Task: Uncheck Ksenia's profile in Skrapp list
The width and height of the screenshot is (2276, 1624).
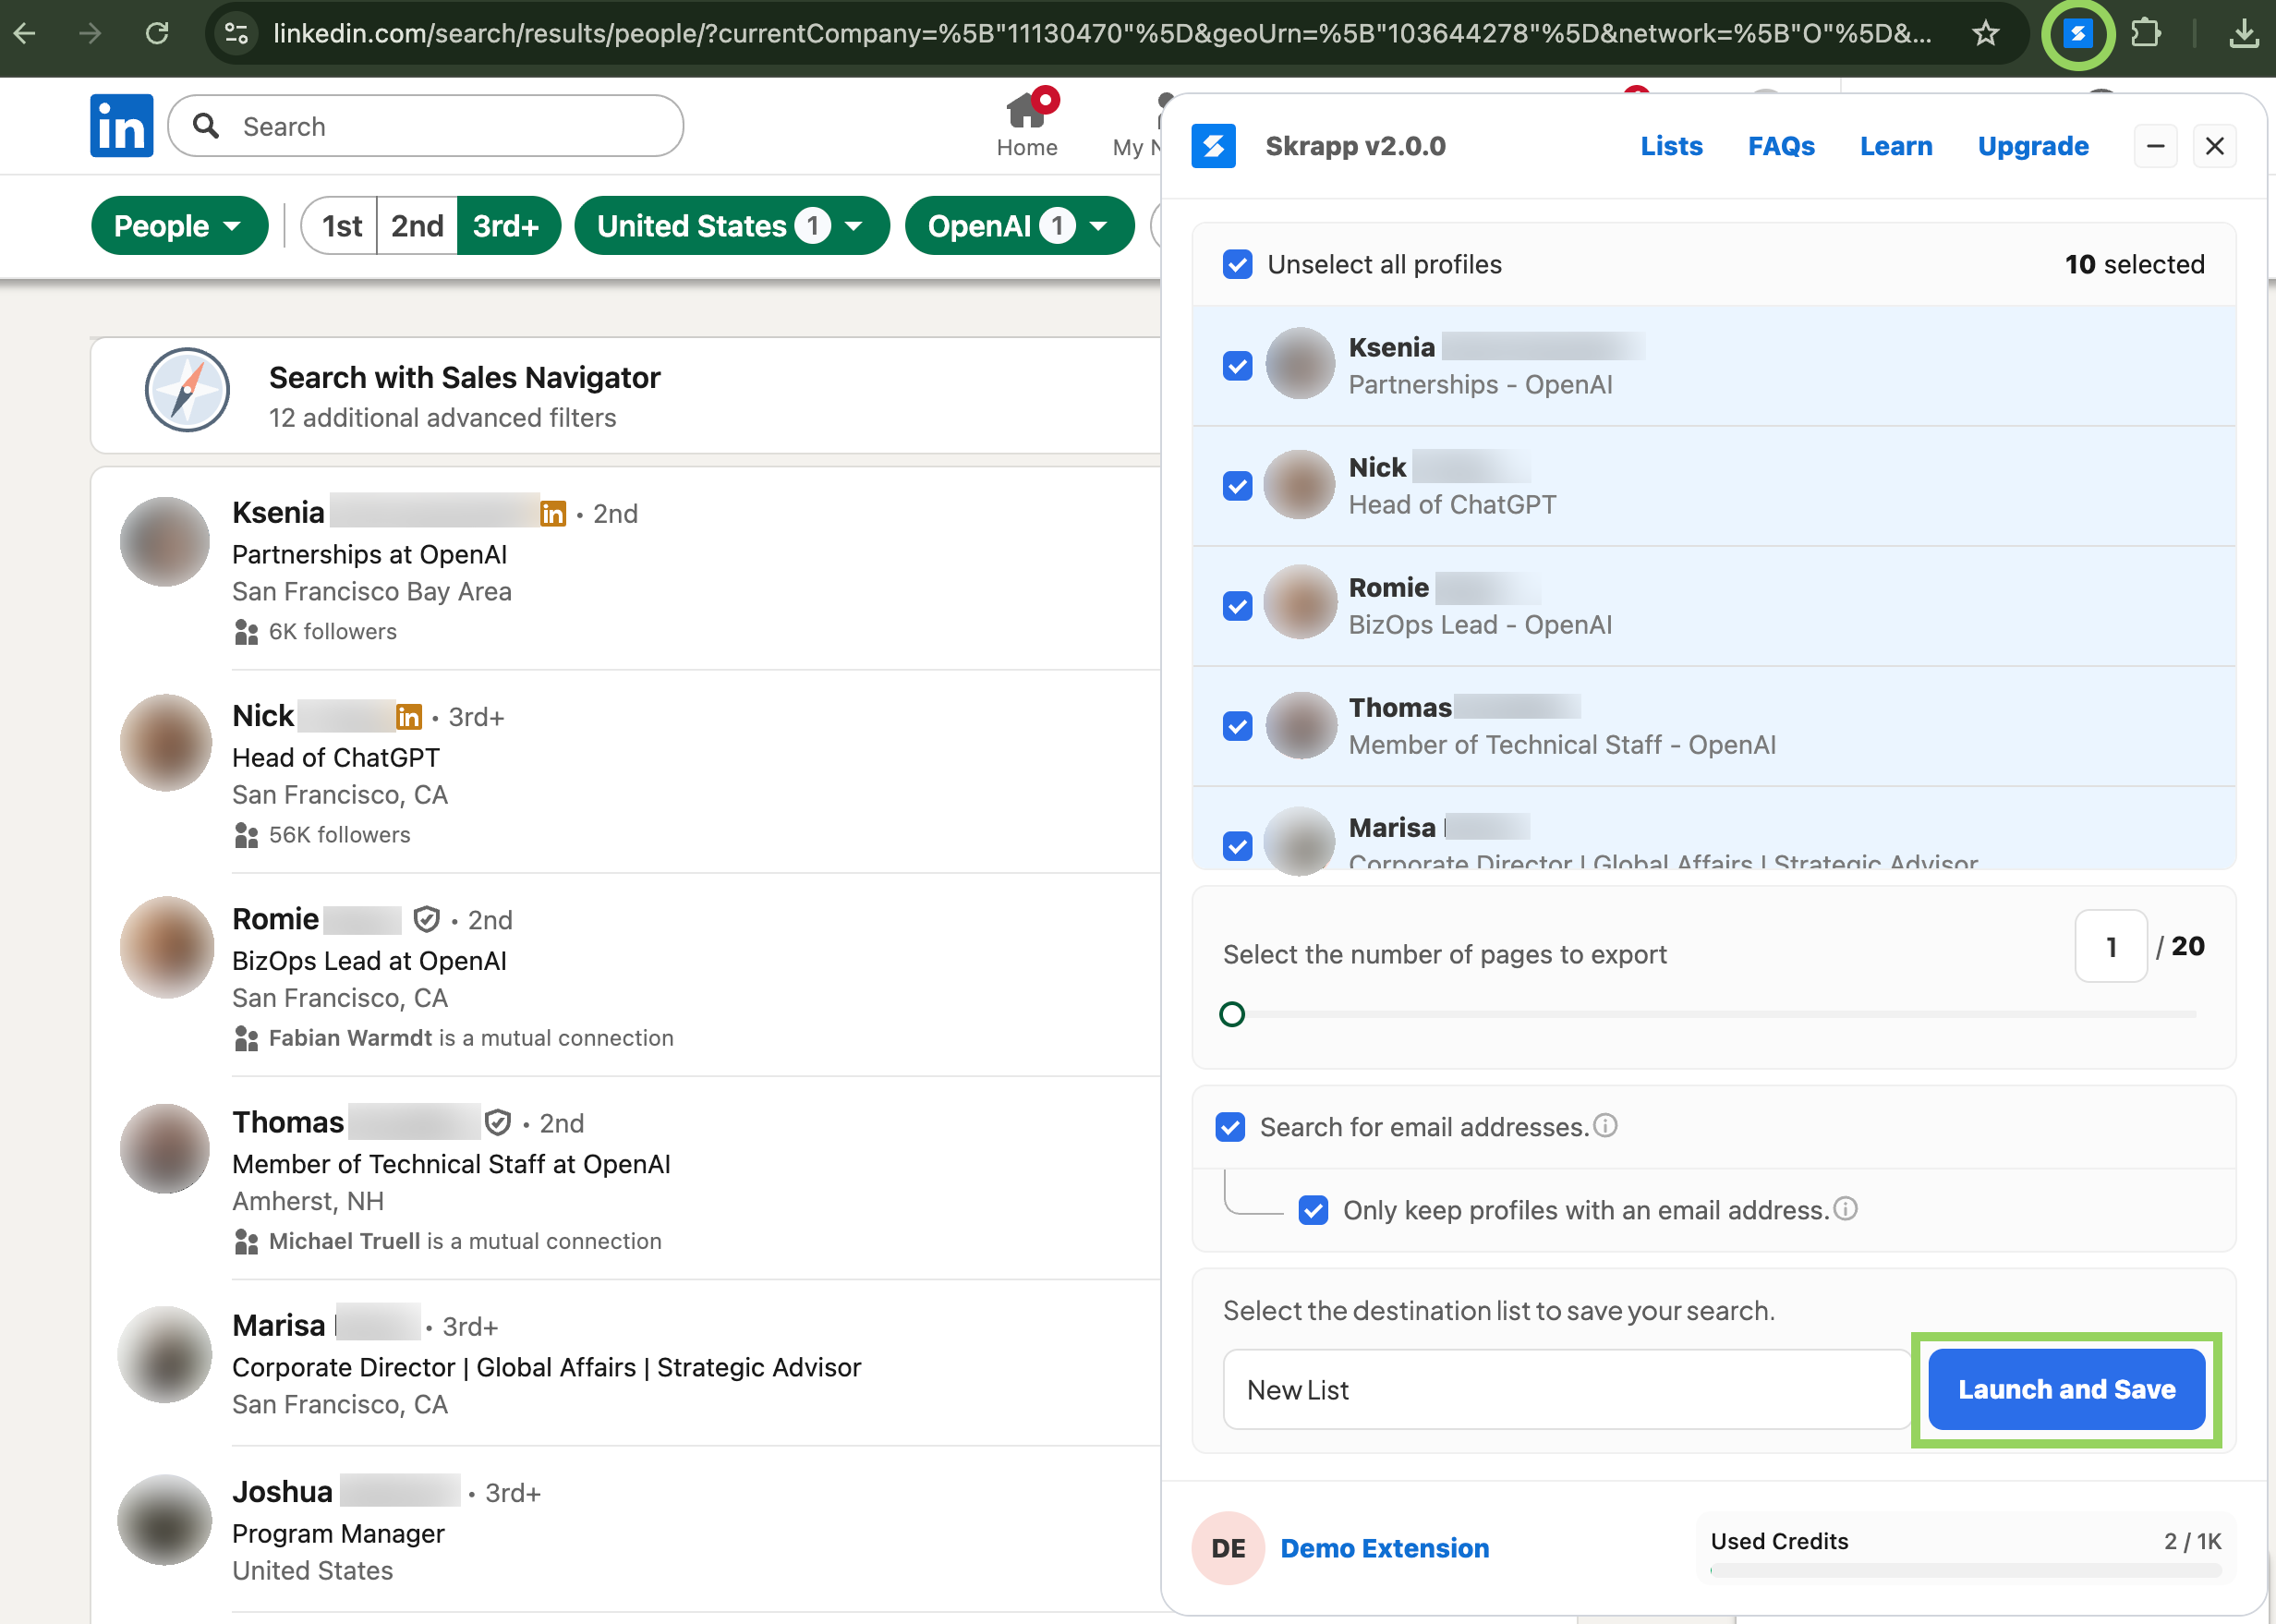Action: pyautogui.click(x=1237, y=365)
